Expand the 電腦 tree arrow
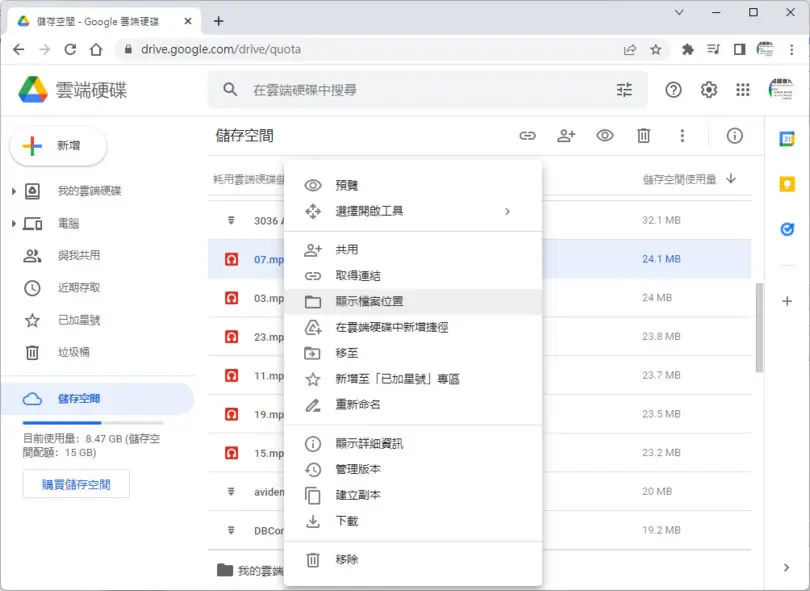This screenshot has height=591, width=810. pyautogui.click(x=14, y=224)
